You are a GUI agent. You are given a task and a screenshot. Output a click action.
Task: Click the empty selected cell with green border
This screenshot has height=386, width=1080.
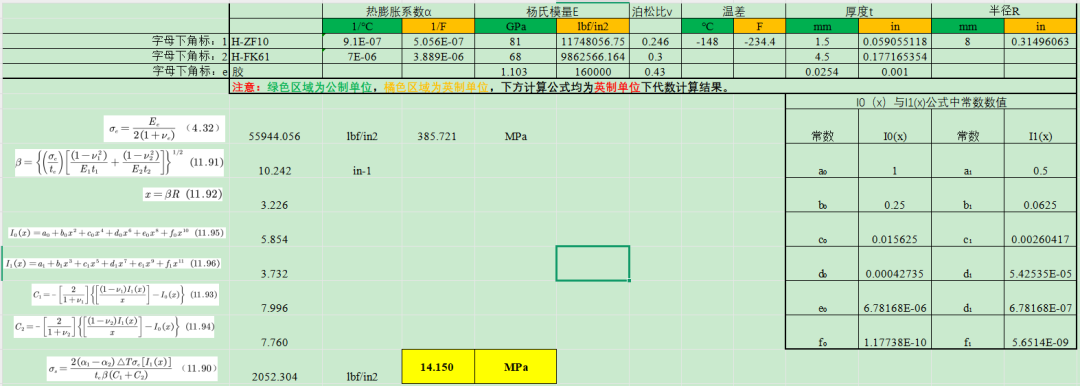click(592, 263)
